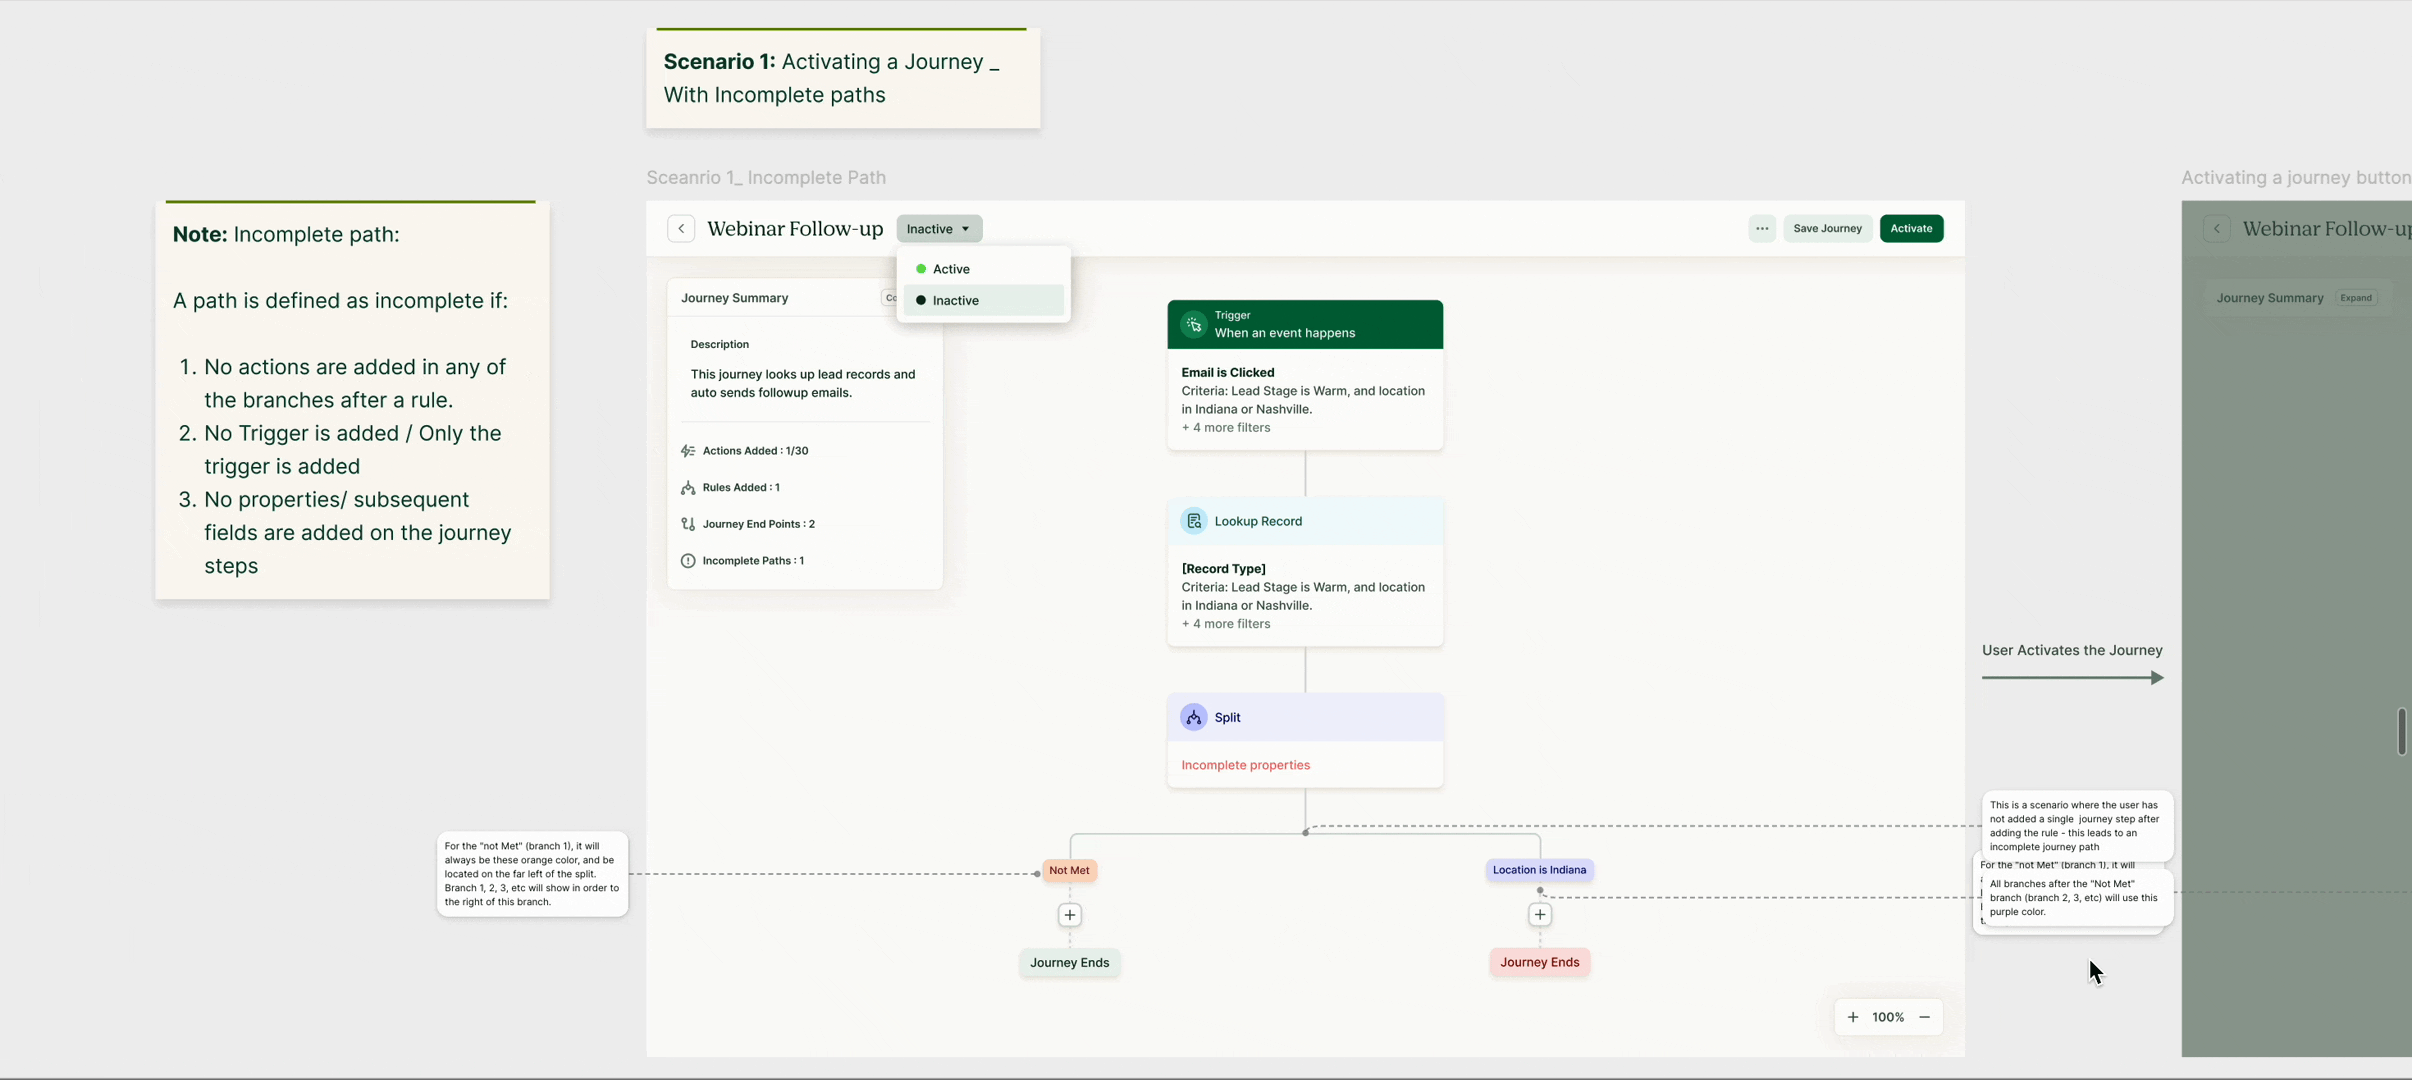2412x1080 pixels.
Task: Click the plus zoom control icon
Action: 1852,1017
